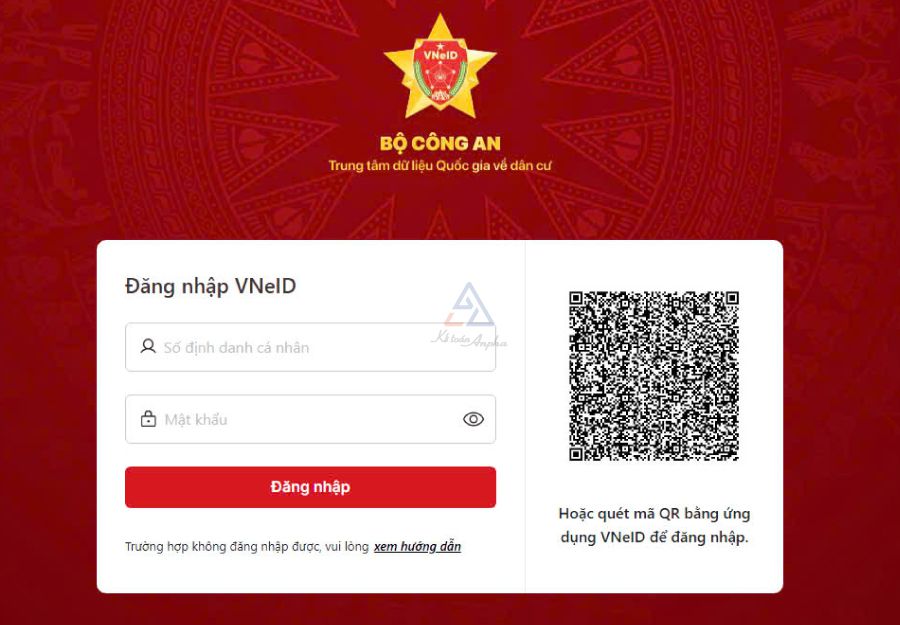This screenshot has width=900, height=625.
Task: Click the red Đăng nhập button
Action: (x=311, y=487)
